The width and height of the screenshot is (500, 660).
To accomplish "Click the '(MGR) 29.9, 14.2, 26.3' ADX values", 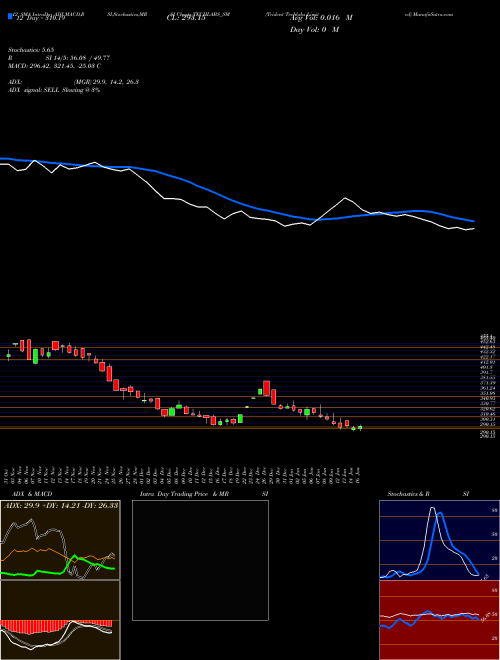I will 106,82.
